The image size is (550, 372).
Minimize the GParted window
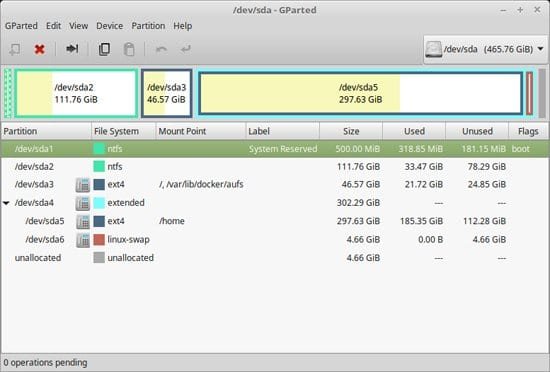(x=503, y=10)
